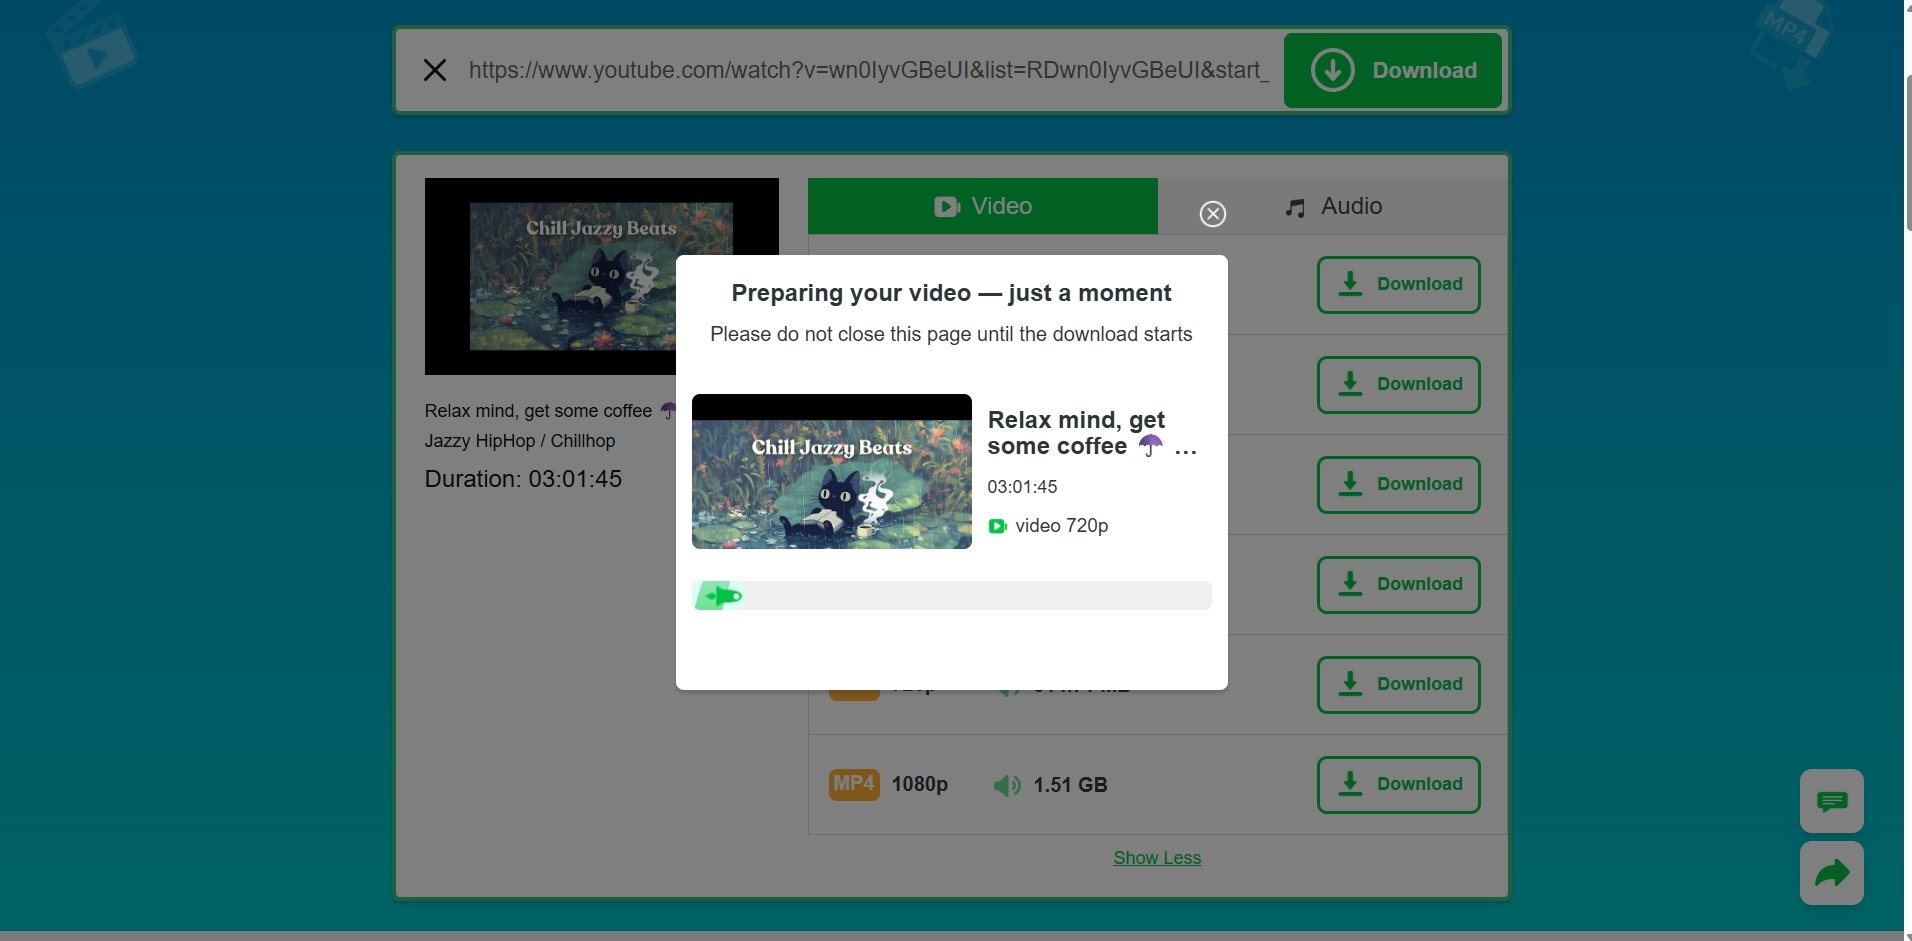The height and width of the screenshot is (941, 1912).
Task: Download the 1080p MP4 1.51 GB file
Action: tap(1398, 785)
